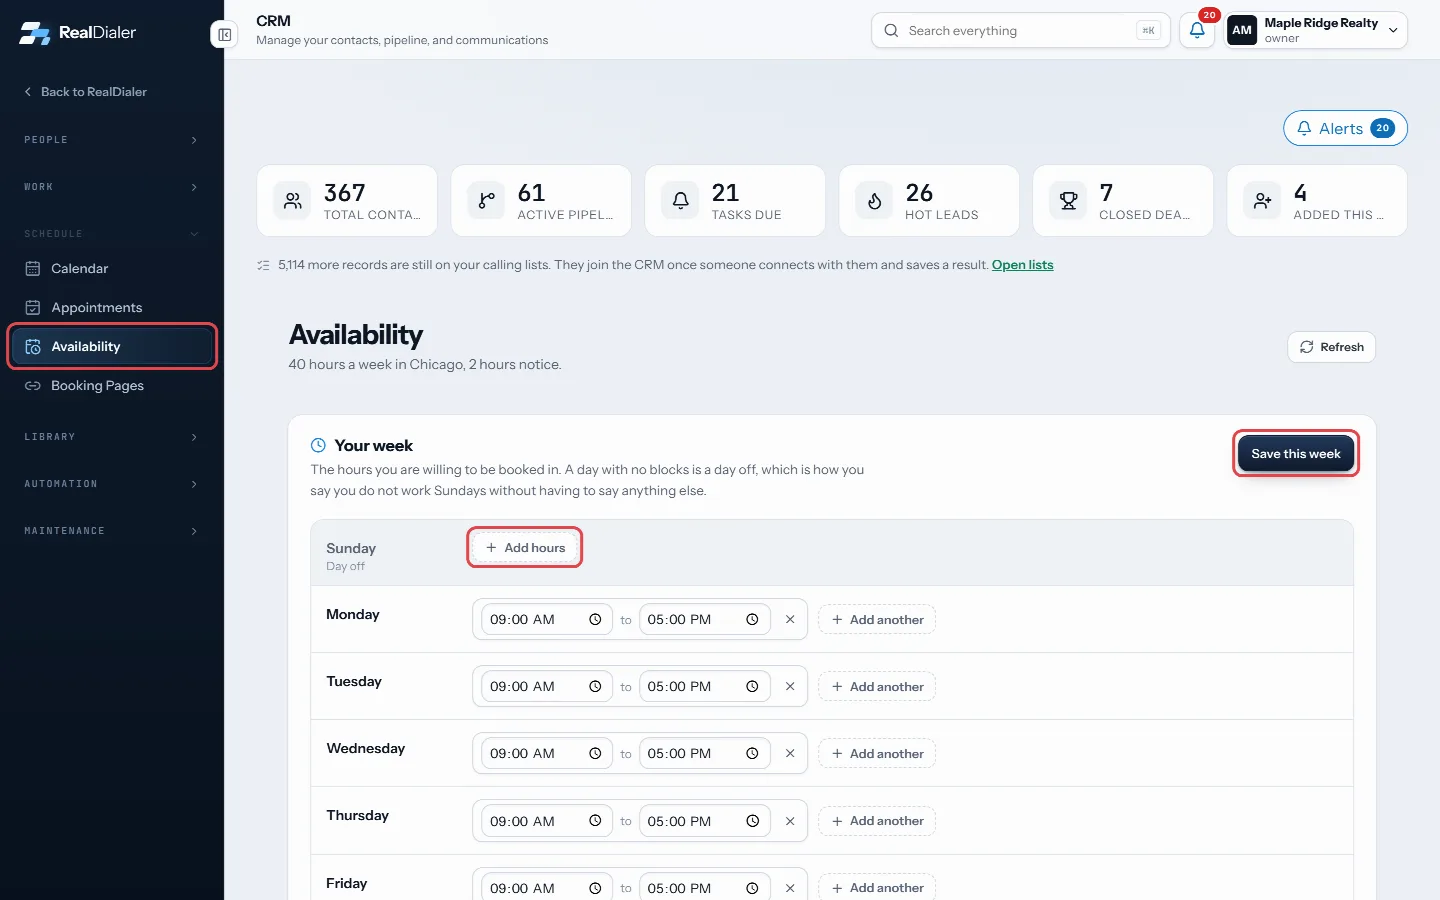The height and width of the screenshot is (900, 1440).
Task: Expand the Maintenance sidebar section
Action: (111, 531)
